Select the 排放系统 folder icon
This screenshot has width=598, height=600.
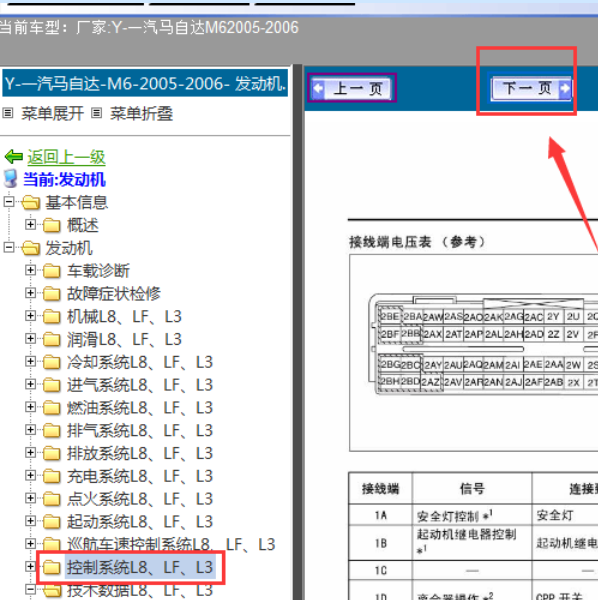click(x=52, y=453)
